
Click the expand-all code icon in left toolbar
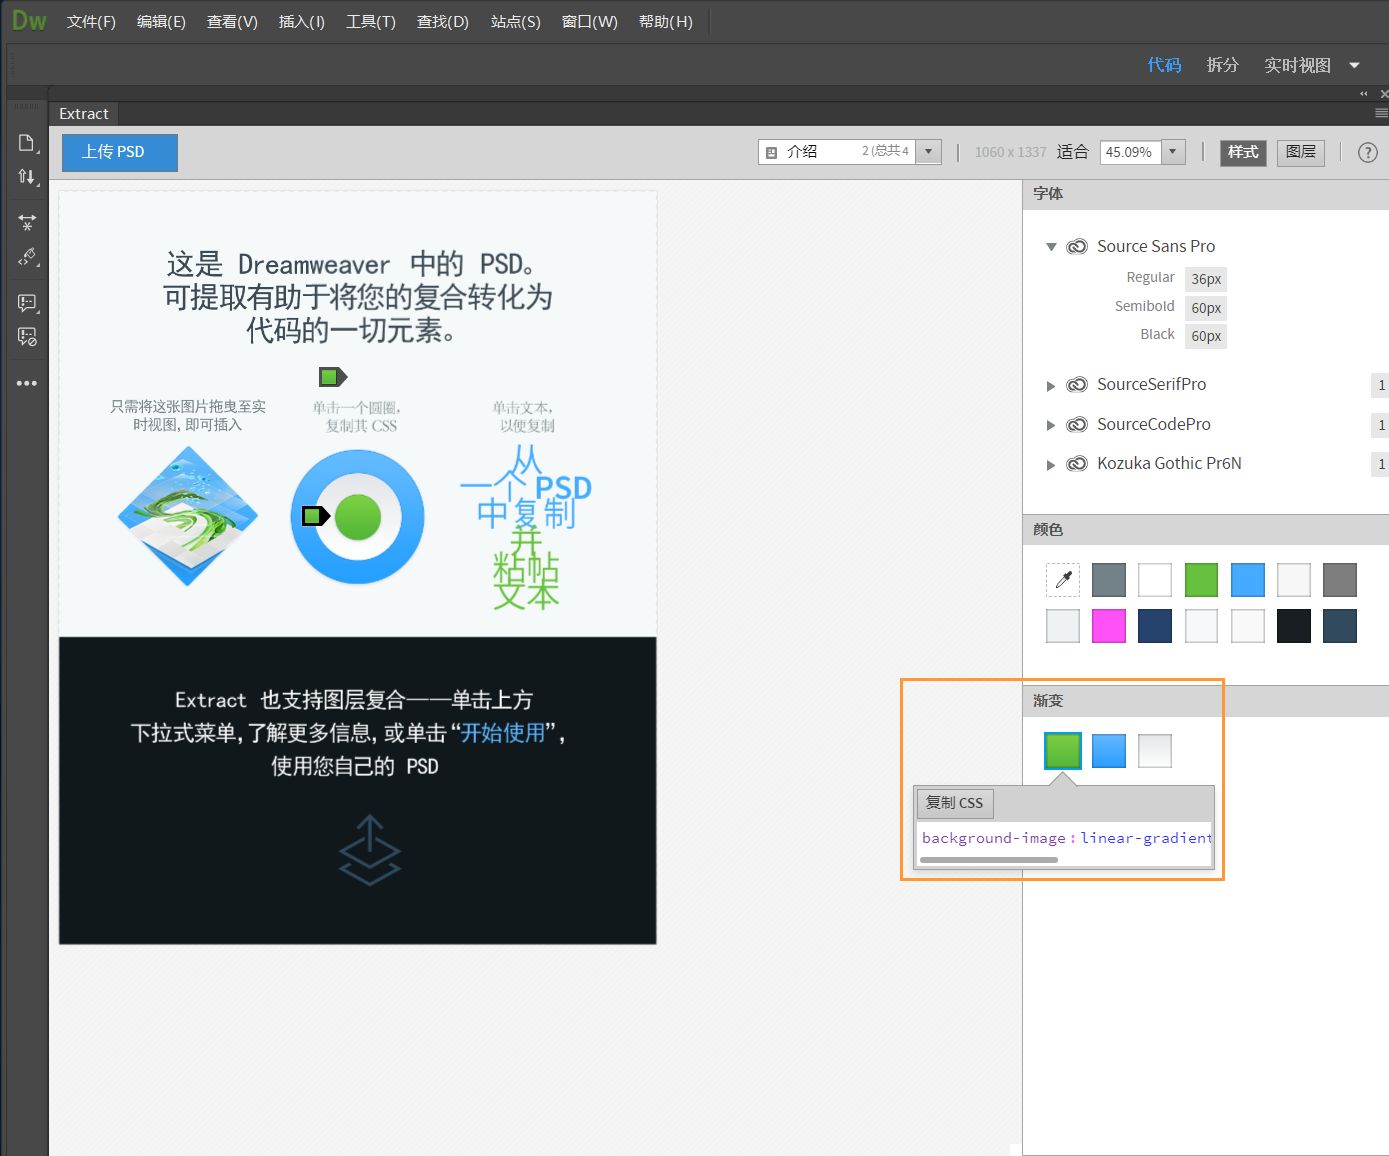pos(27,222)
